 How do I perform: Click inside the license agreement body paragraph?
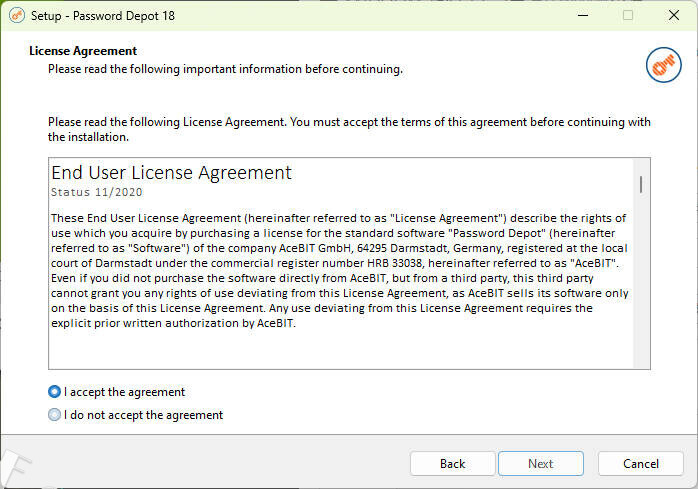tap(340, 270)
